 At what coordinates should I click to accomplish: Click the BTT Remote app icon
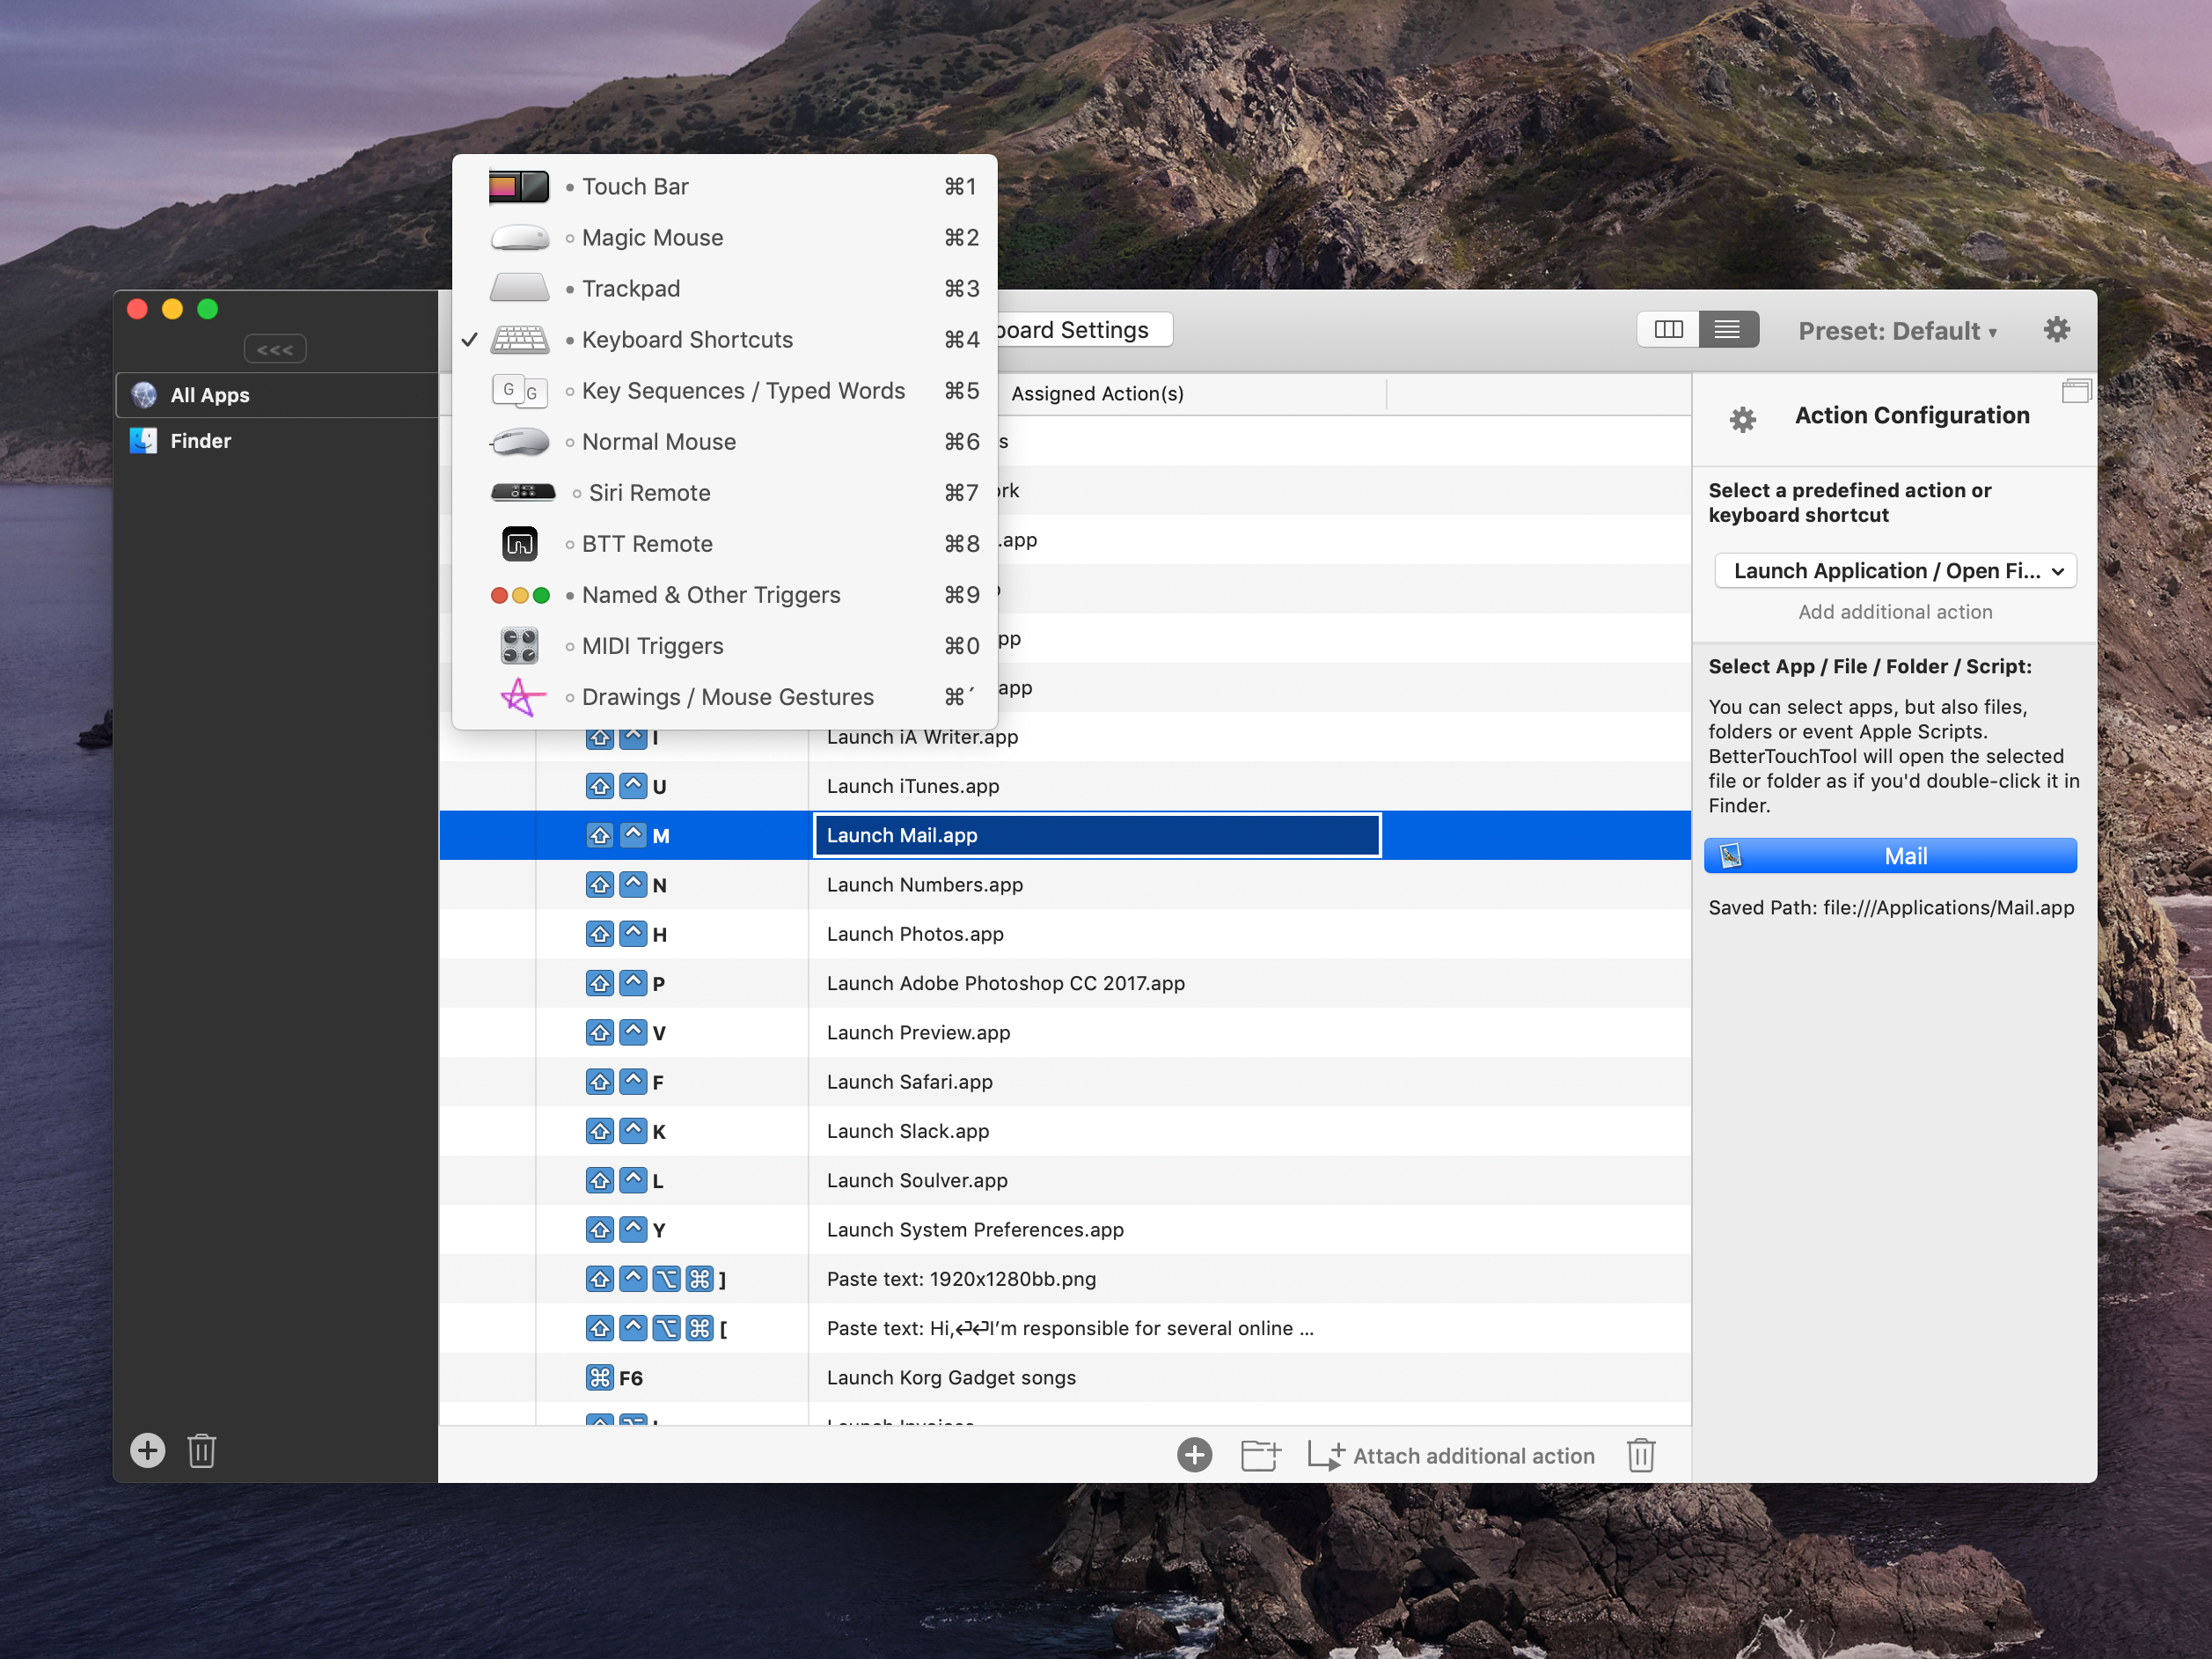click(520, 544)
